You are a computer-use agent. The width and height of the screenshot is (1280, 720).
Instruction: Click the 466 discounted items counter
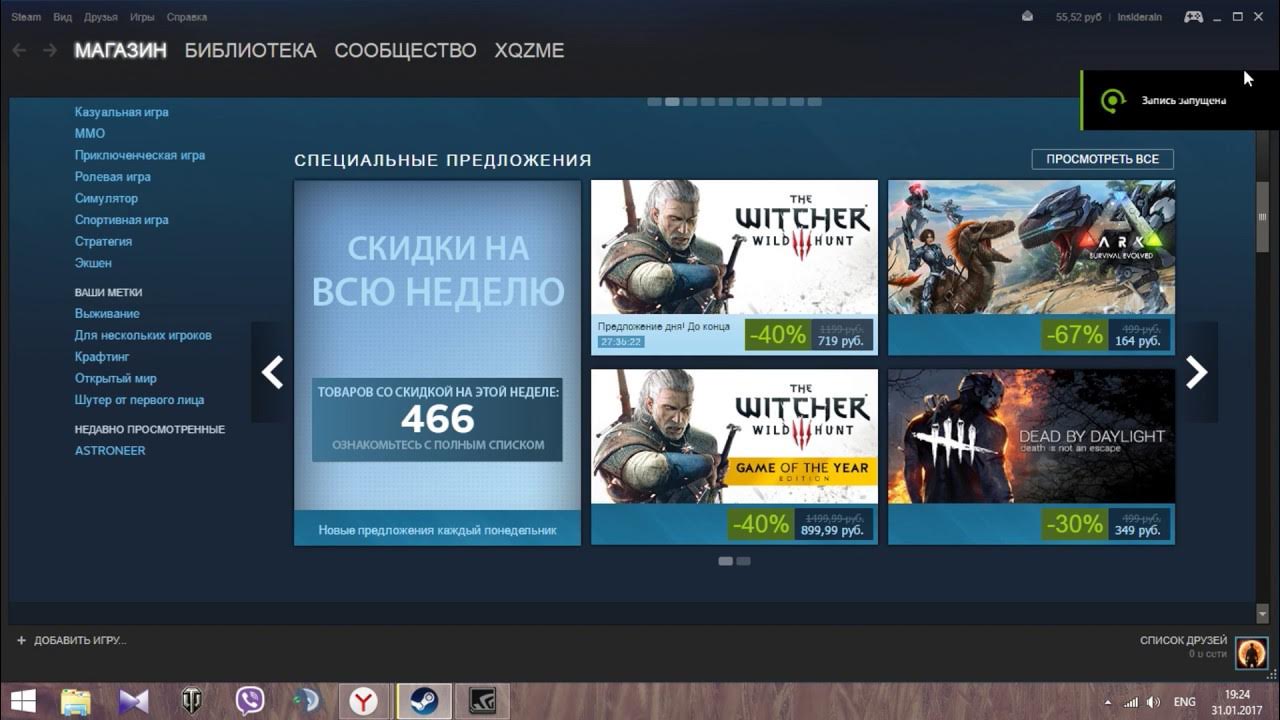(437, 419)
